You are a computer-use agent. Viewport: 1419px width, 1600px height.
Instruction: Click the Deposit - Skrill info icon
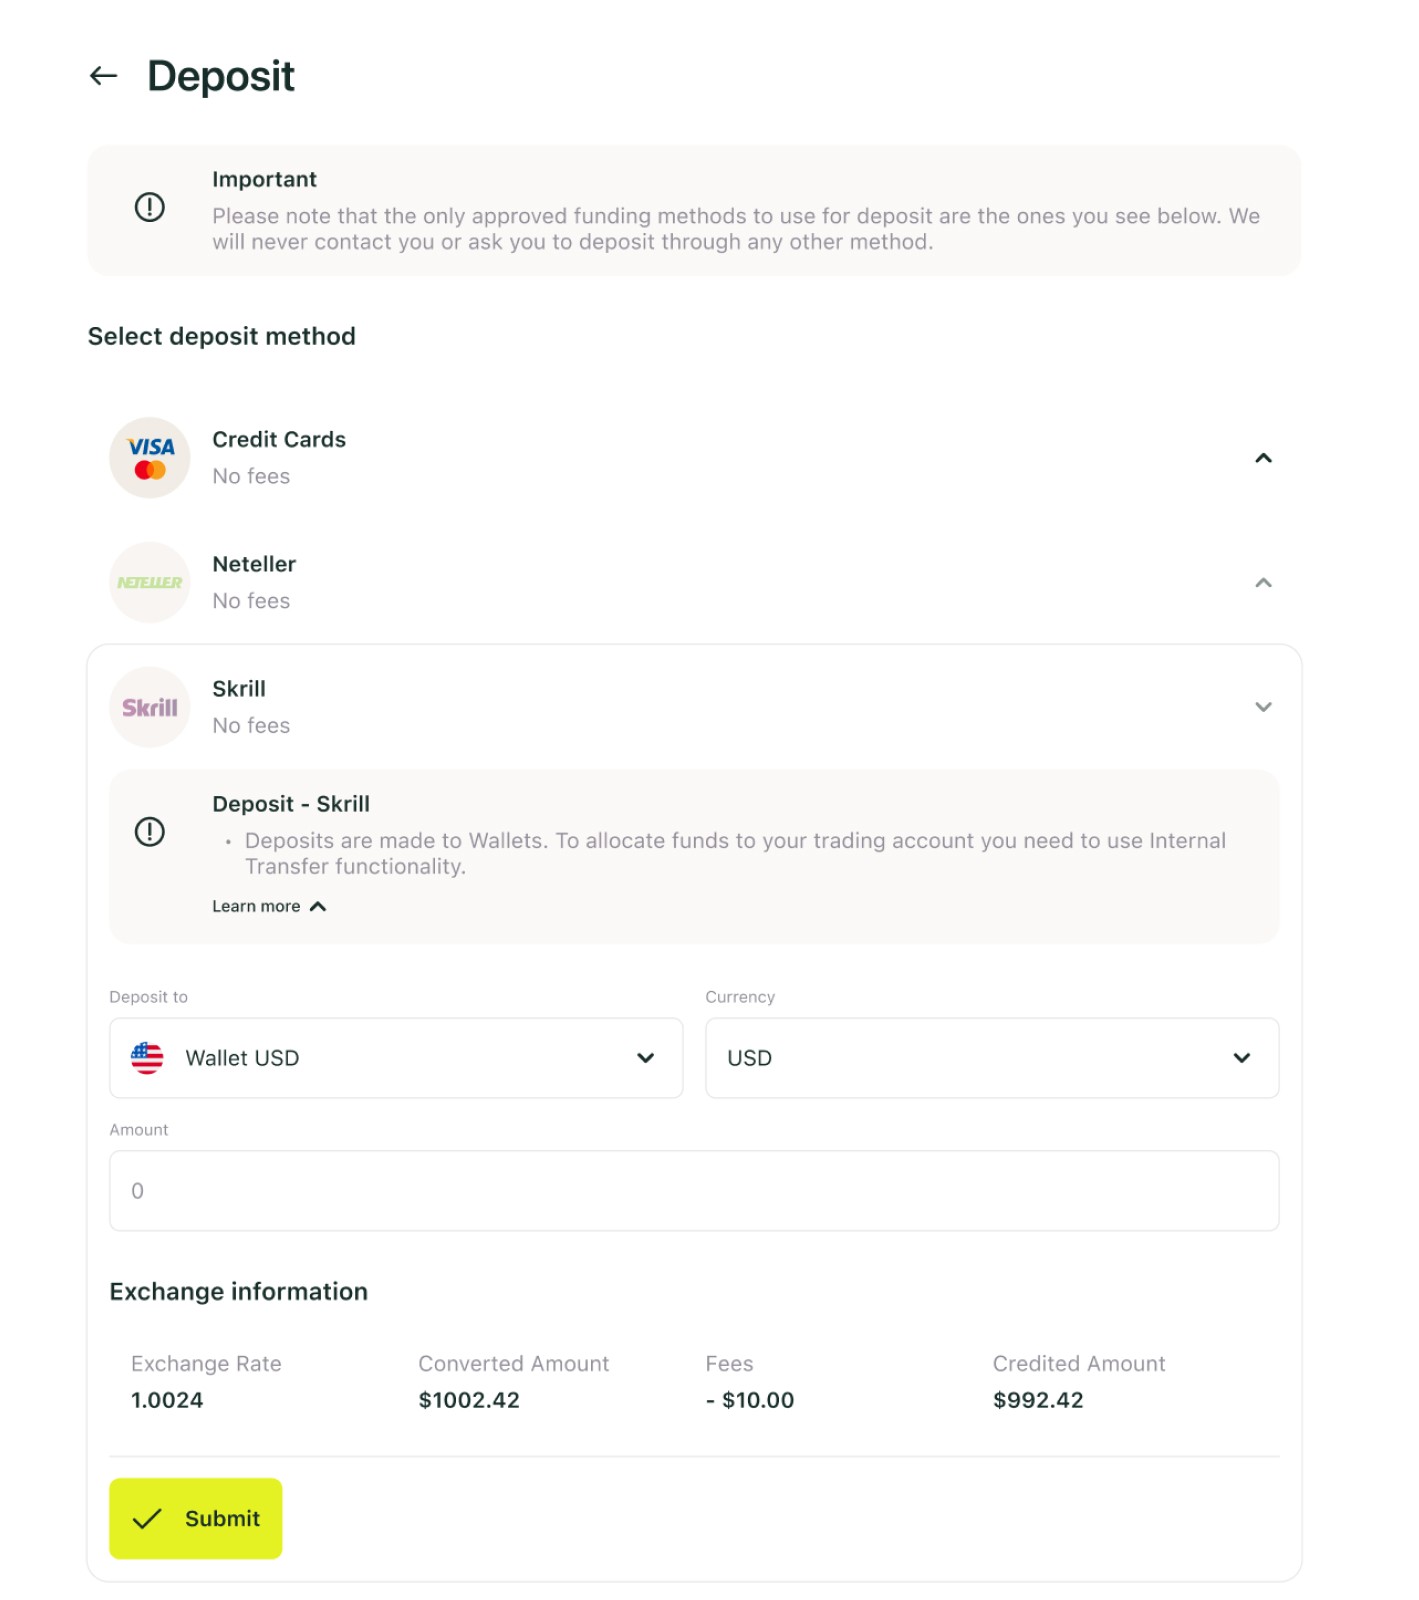(150, 832)
